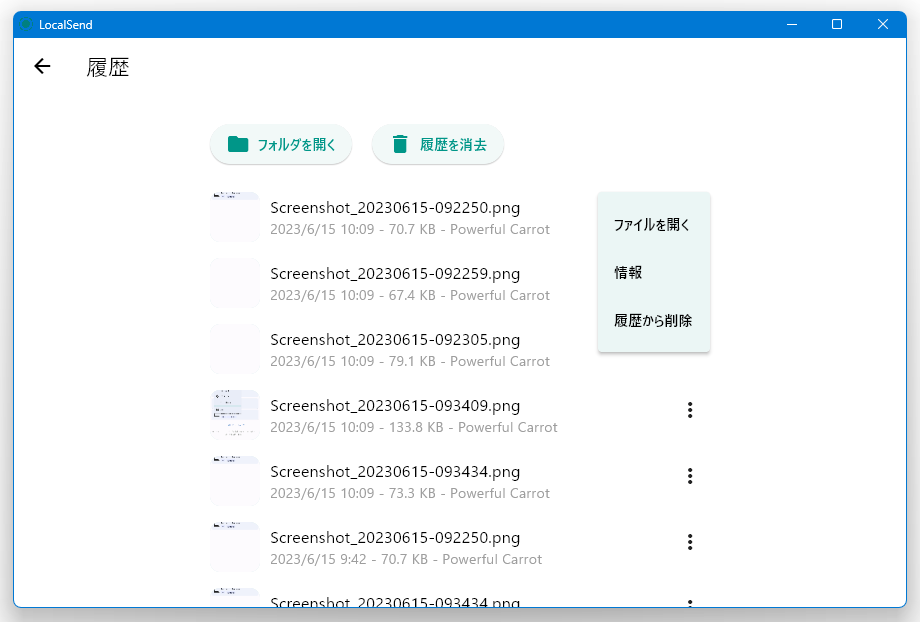Image resolution: width=920 pixels, height=622 pixels.
Task: Click the thumbnail for Screenshot_20230615-092259.png
Action: click(x=235, y=283)
